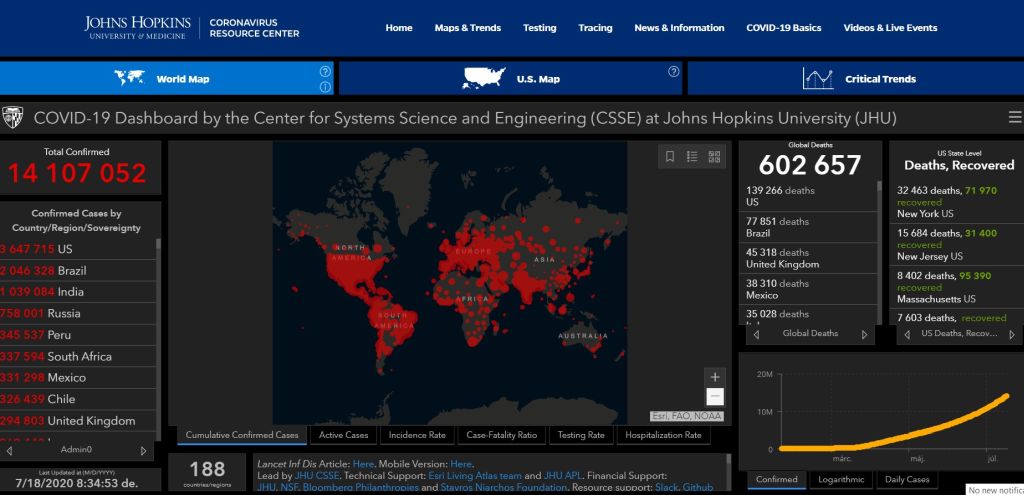Click the JHU shield logo in the dashboard header
The width and height of the screenshot is (1024, 495).
[12, 118]
